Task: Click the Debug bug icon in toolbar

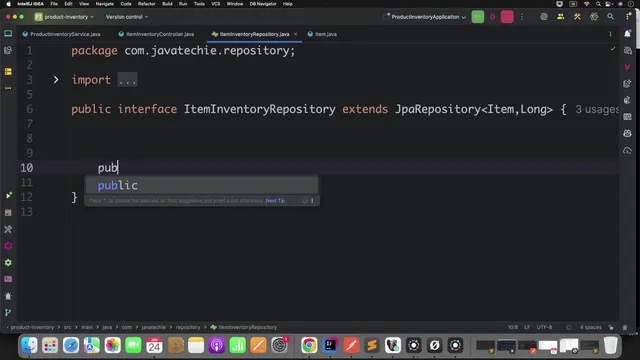Action: coord(492,17)
